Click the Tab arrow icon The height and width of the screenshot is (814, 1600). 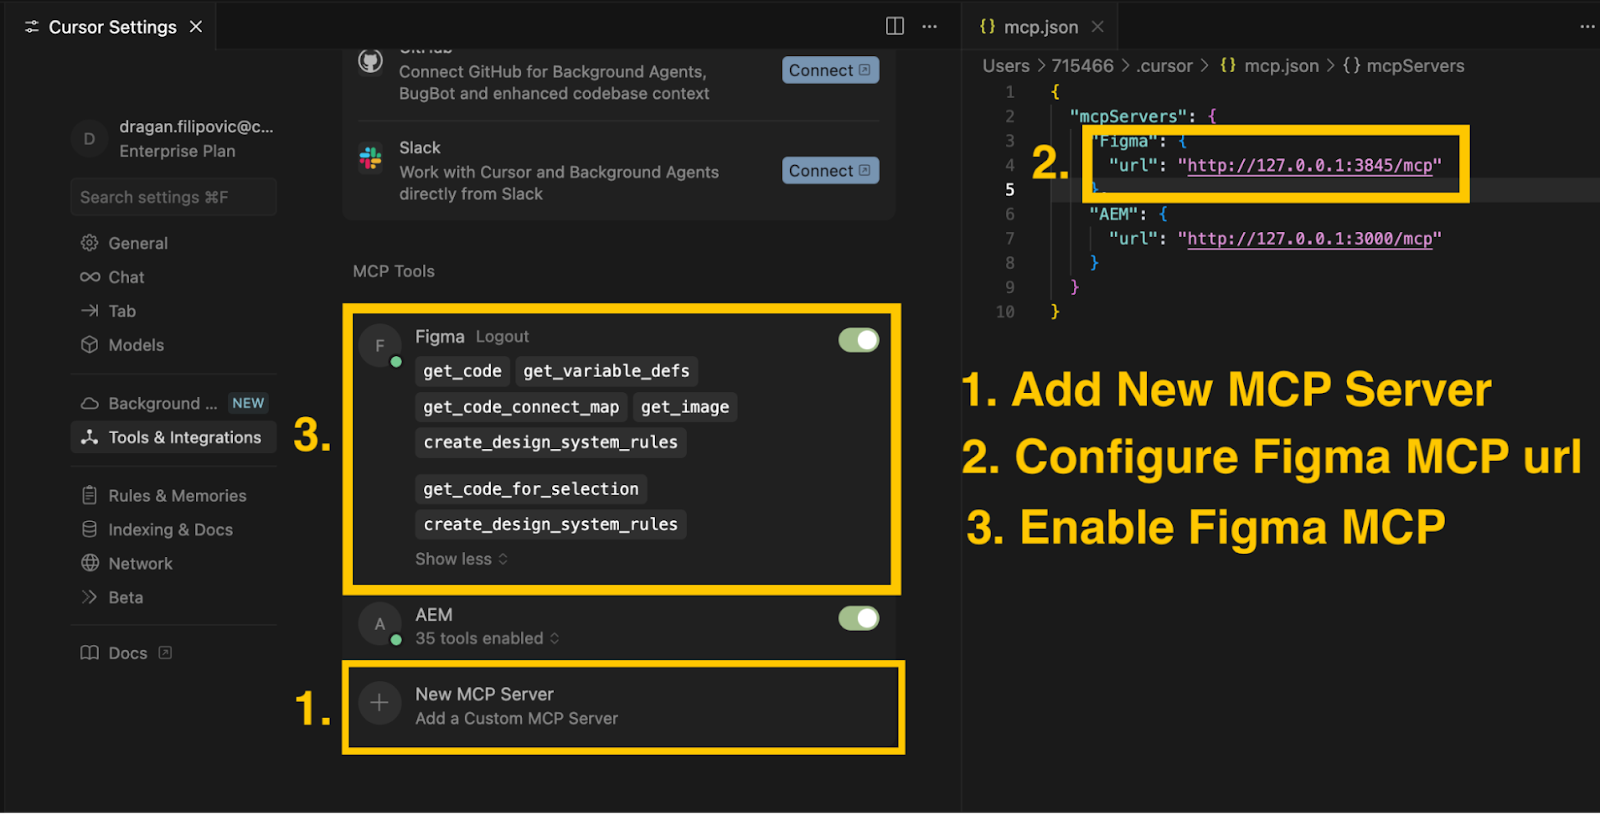(90, 311)
